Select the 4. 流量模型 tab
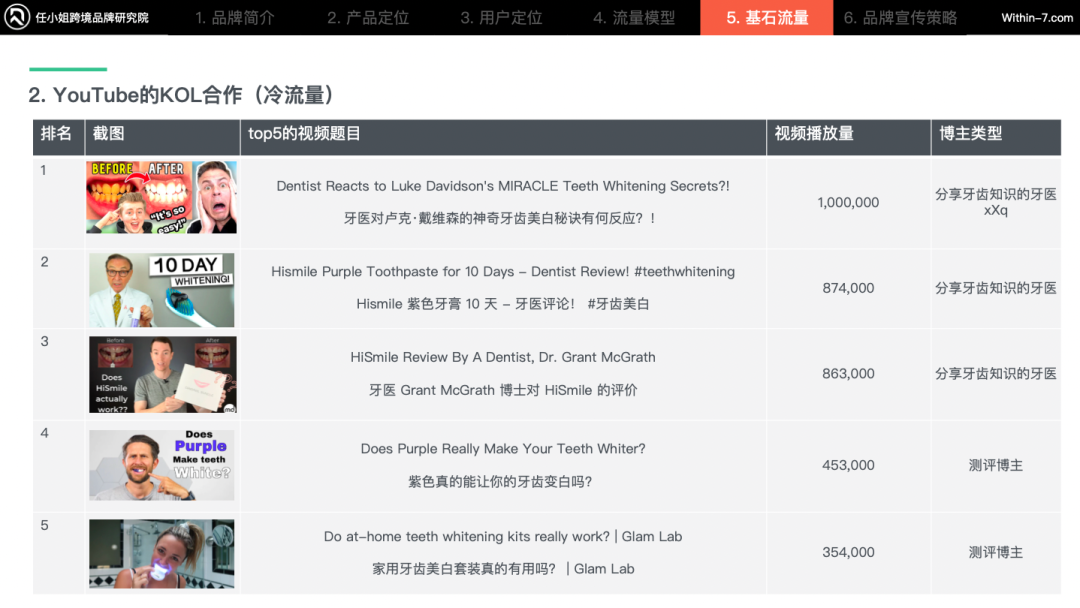The width and height of the screenshot is (1080, 608). (634, 18)
